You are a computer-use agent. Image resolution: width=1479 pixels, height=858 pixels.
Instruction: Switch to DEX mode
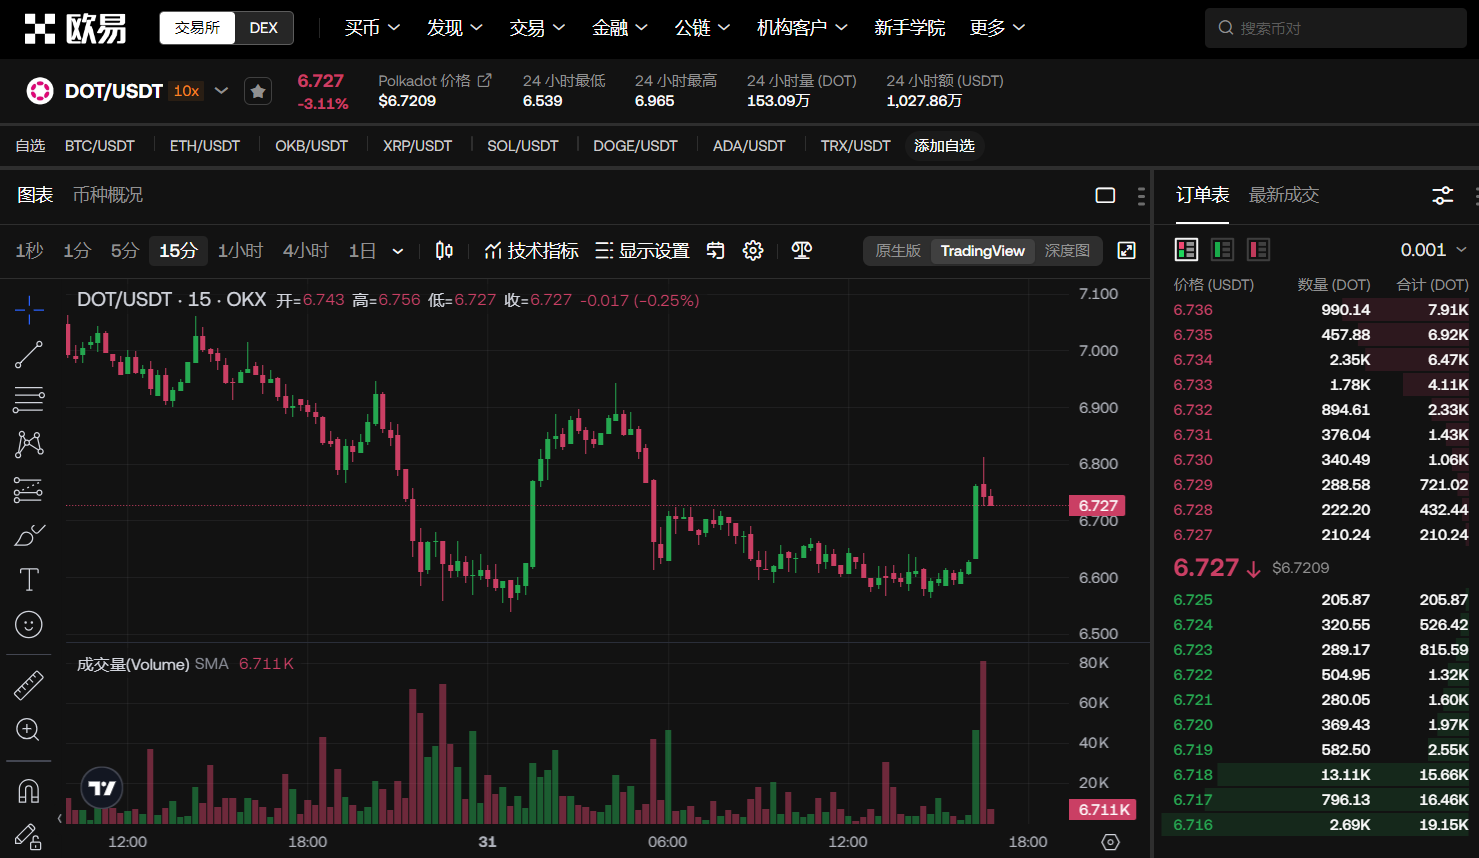click(x=264, y=28)
